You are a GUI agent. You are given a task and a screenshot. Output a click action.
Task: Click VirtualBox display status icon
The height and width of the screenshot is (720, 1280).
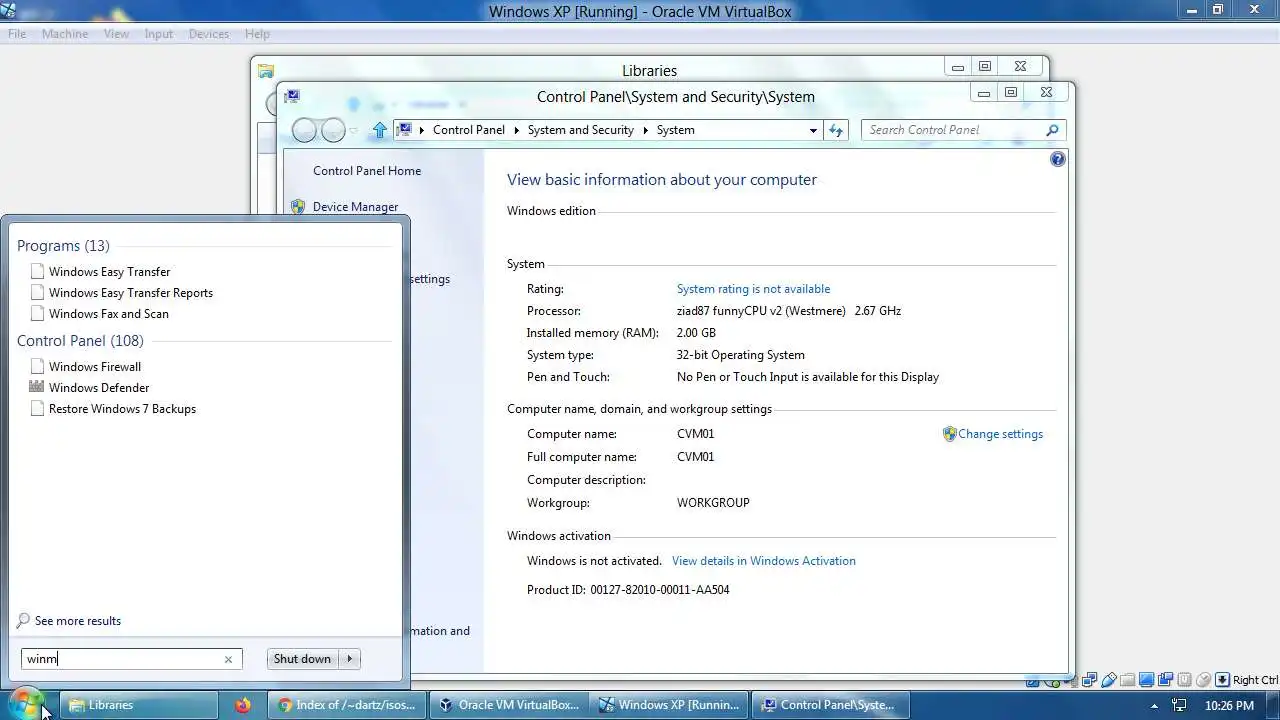coord(1146,680)
